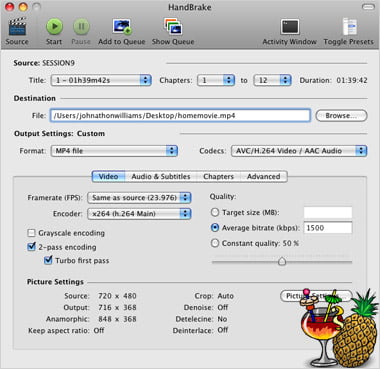Click the Pause toolbar icon
The height and width of the screenshot is (369, 380).
pos(81,27)
